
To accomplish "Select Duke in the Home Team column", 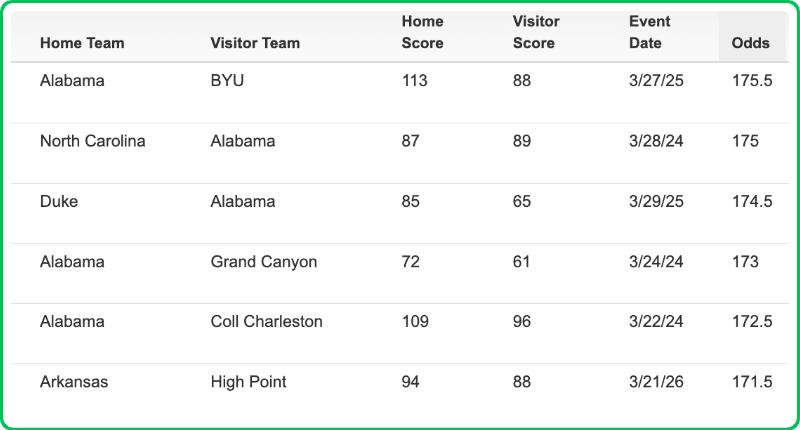I will pos(59,201).
